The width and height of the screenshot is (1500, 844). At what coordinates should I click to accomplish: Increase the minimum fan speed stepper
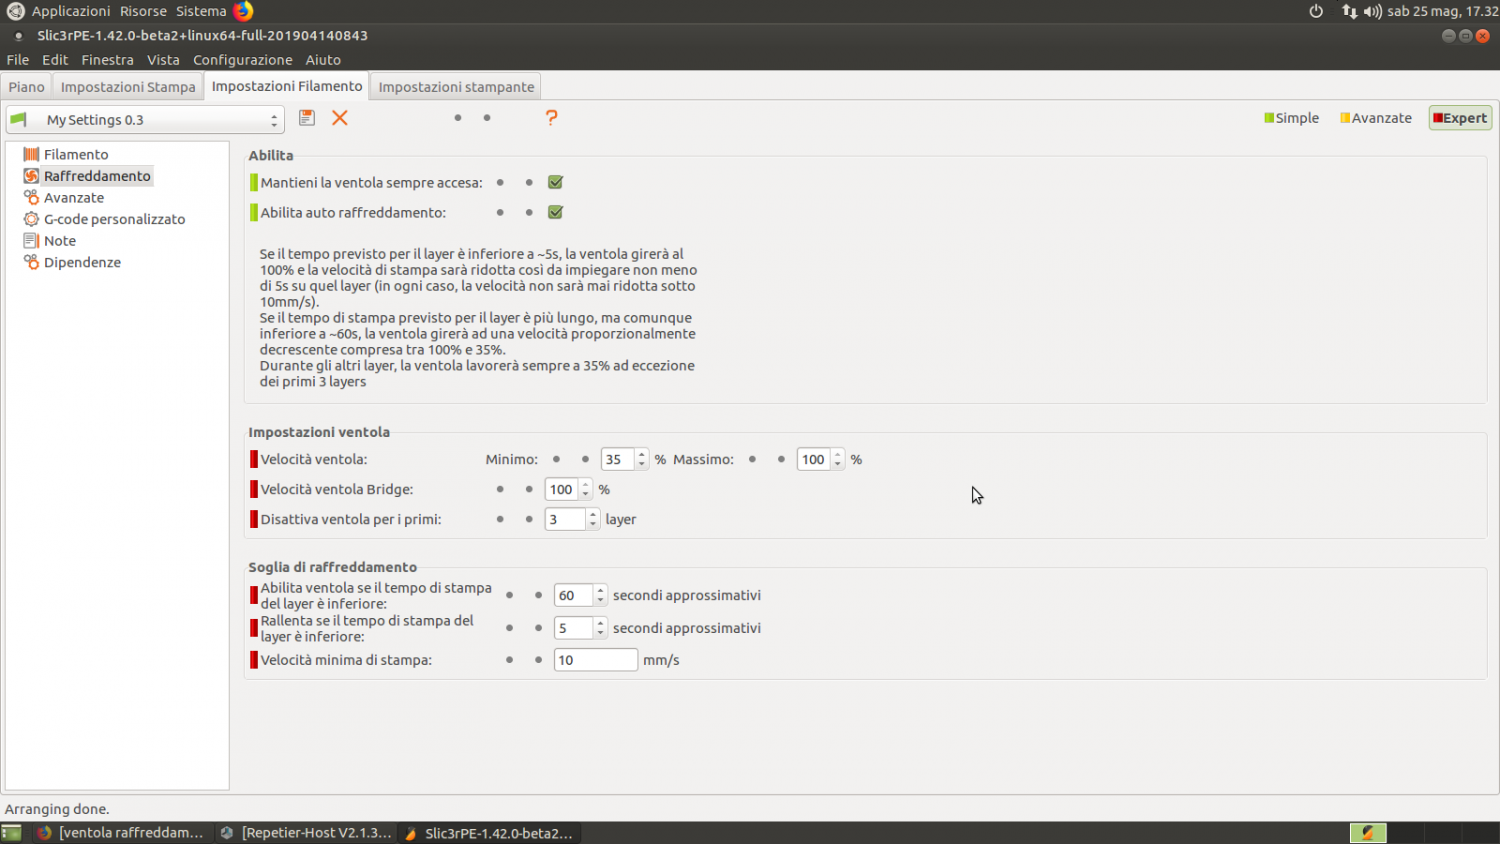(642, 455)
